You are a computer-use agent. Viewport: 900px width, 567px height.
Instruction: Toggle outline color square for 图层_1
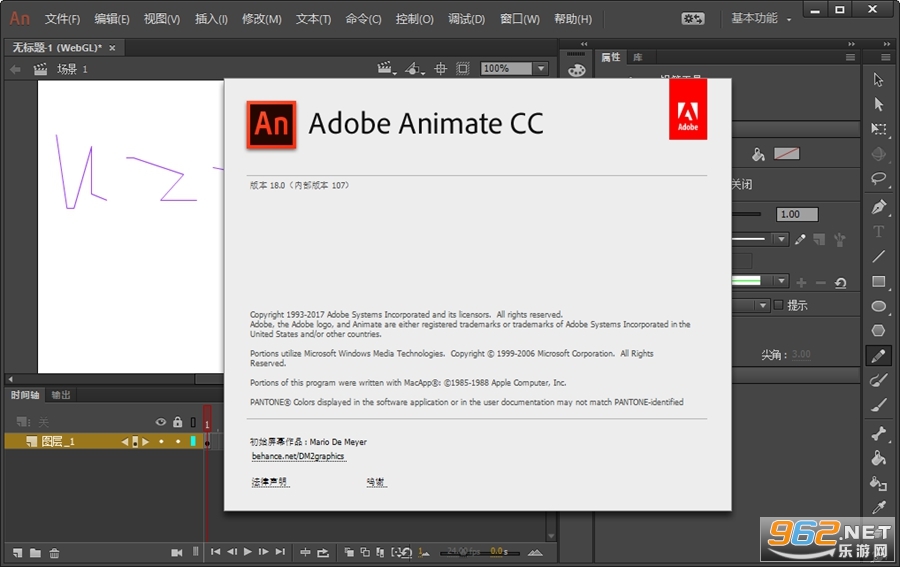coord(193,441)
